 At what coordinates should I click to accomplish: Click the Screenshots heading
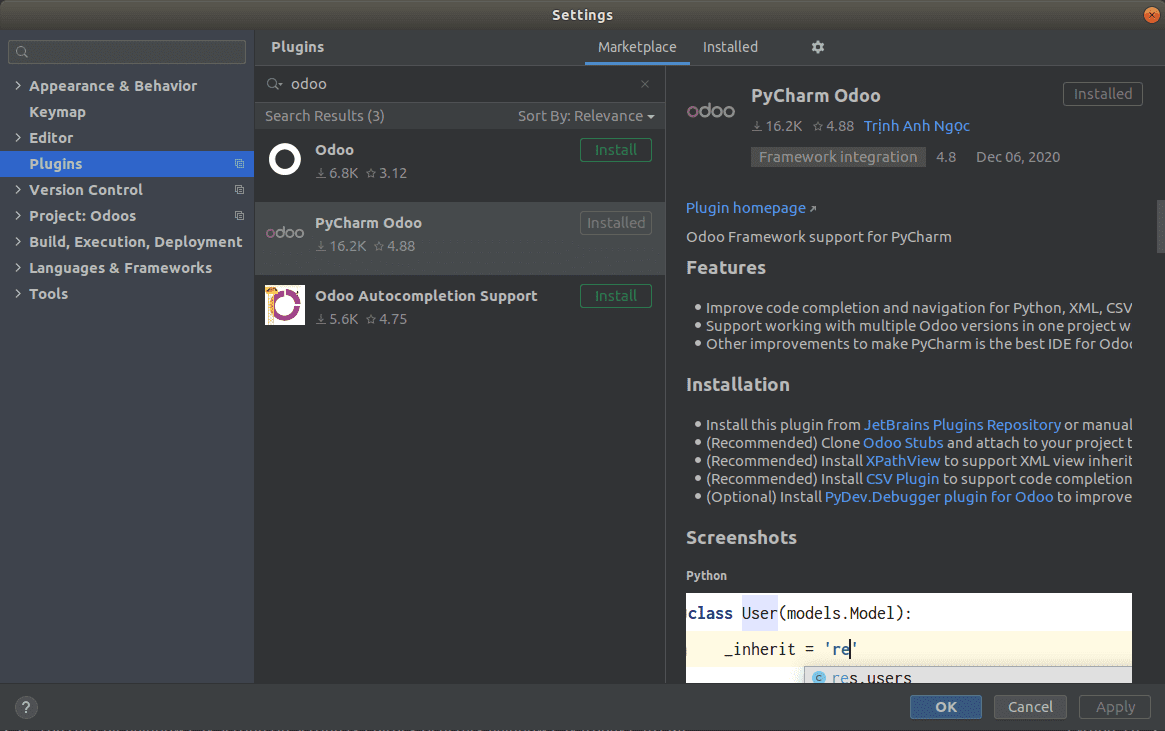pyautogui.click(x=741, y=538)
